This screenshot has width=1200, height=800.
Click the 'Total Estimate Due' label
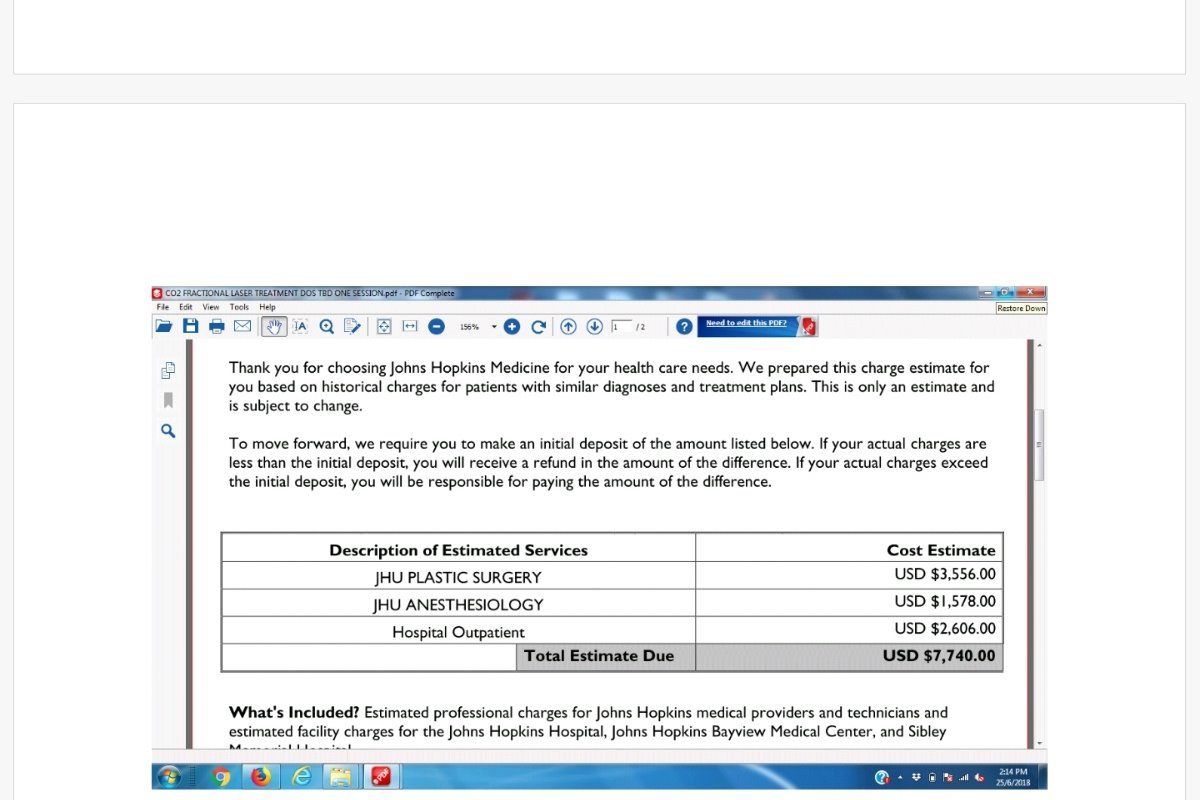[x=599, y=656]
